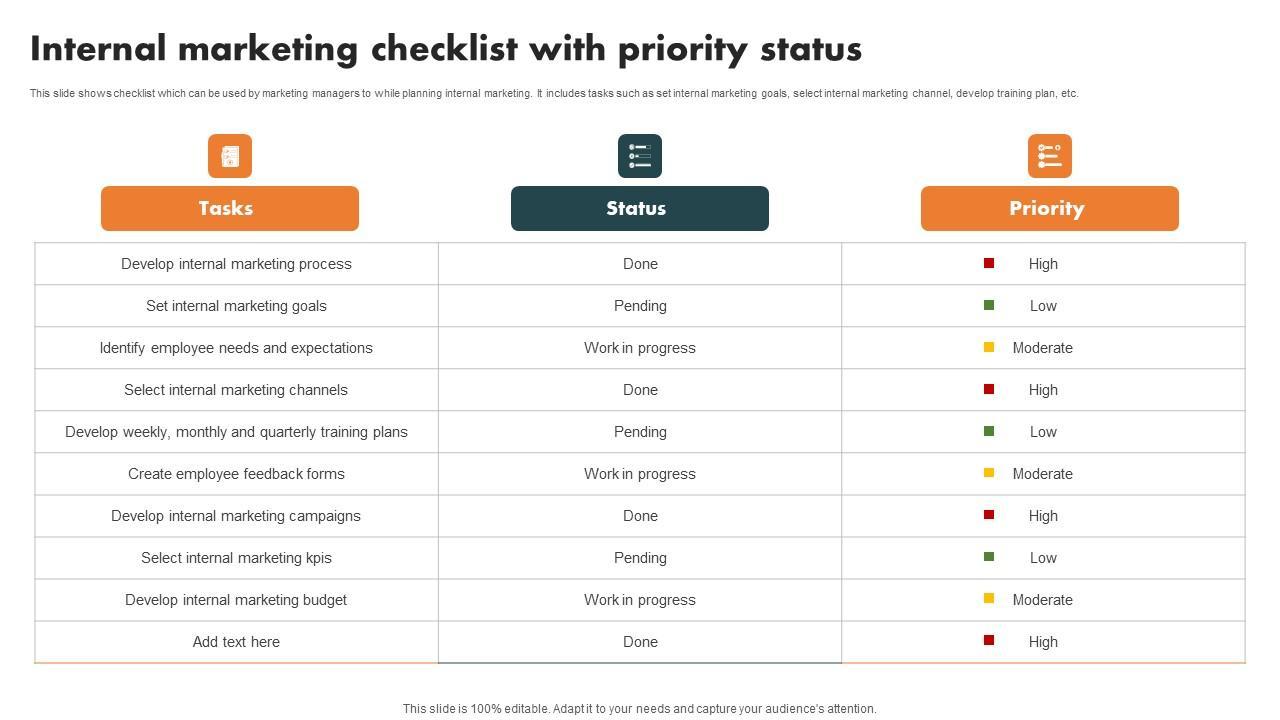Viewport: 1280px width, 720px height.
Task: Click the orange Priority header button
Action: click(x=1050, y=208)
